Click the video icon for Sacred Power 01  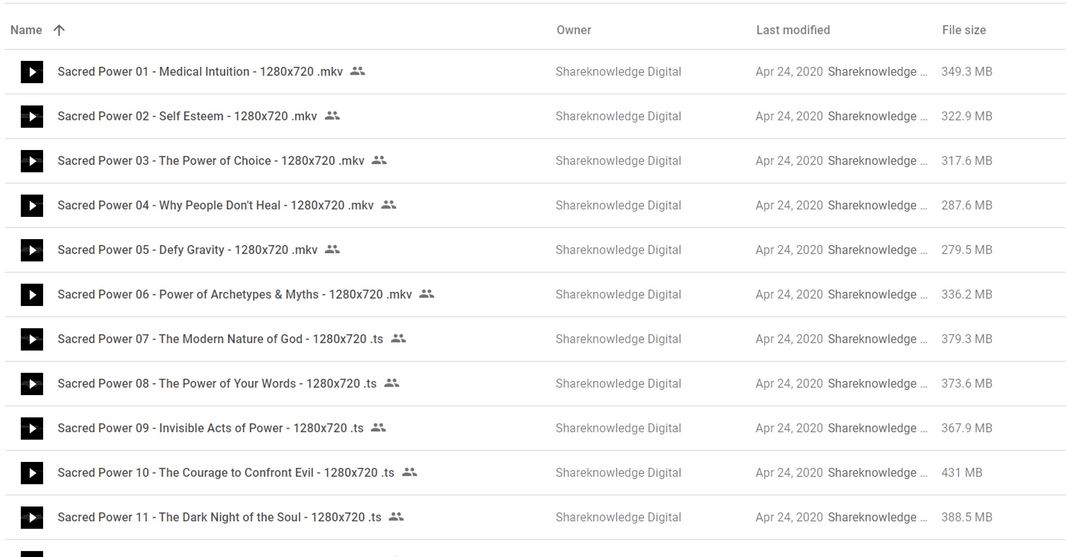point(32,72)
